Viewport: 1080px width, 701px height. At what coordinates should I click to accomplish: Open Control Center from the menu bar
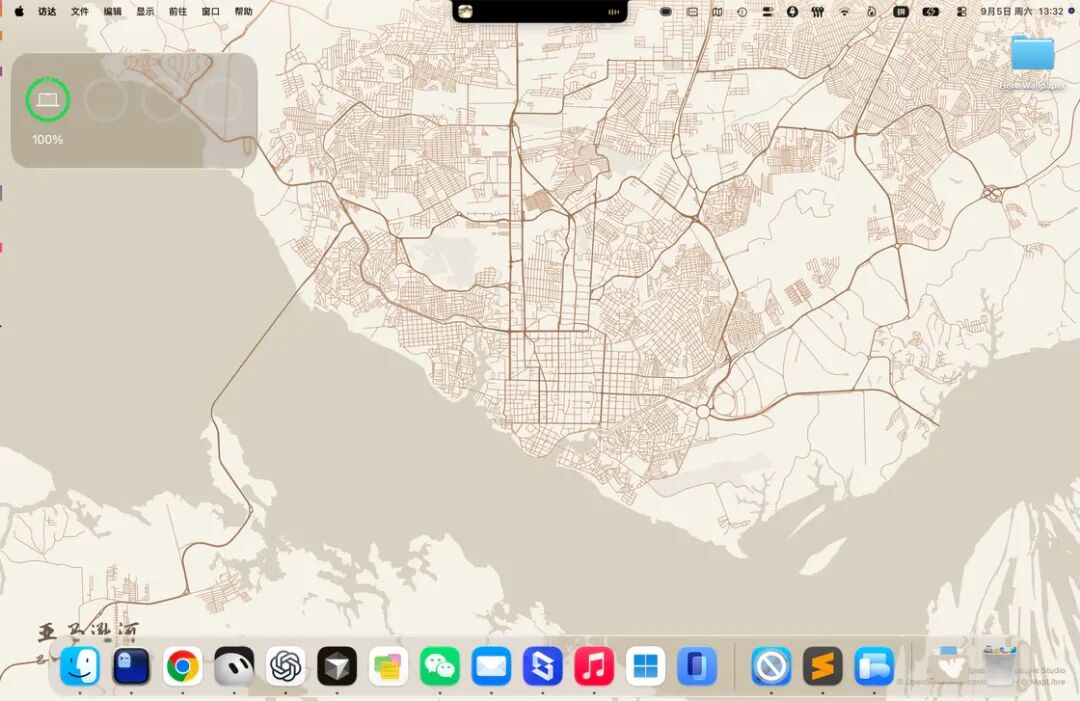tap(962, 12)
